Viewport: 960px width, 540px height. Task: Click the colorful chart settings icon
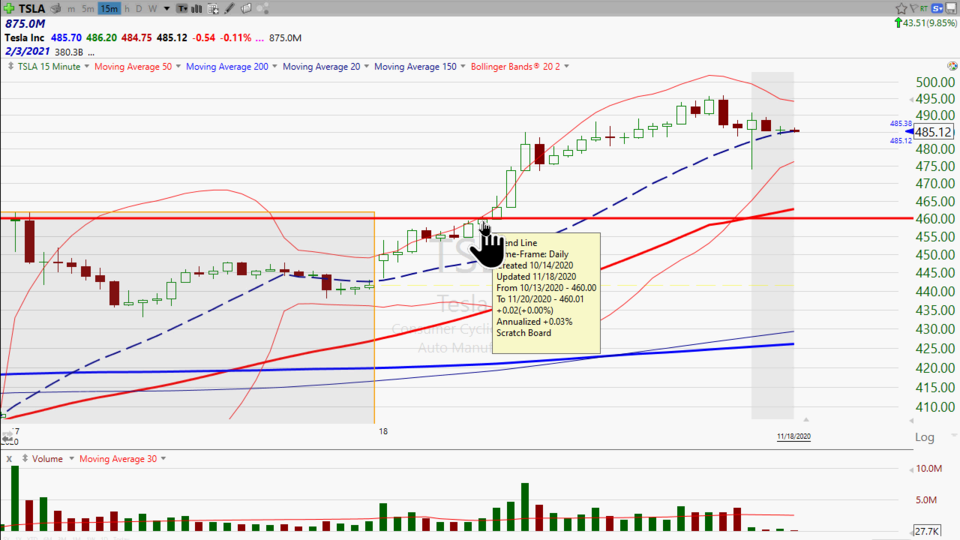pyautogui.click(x=952, y=66)
